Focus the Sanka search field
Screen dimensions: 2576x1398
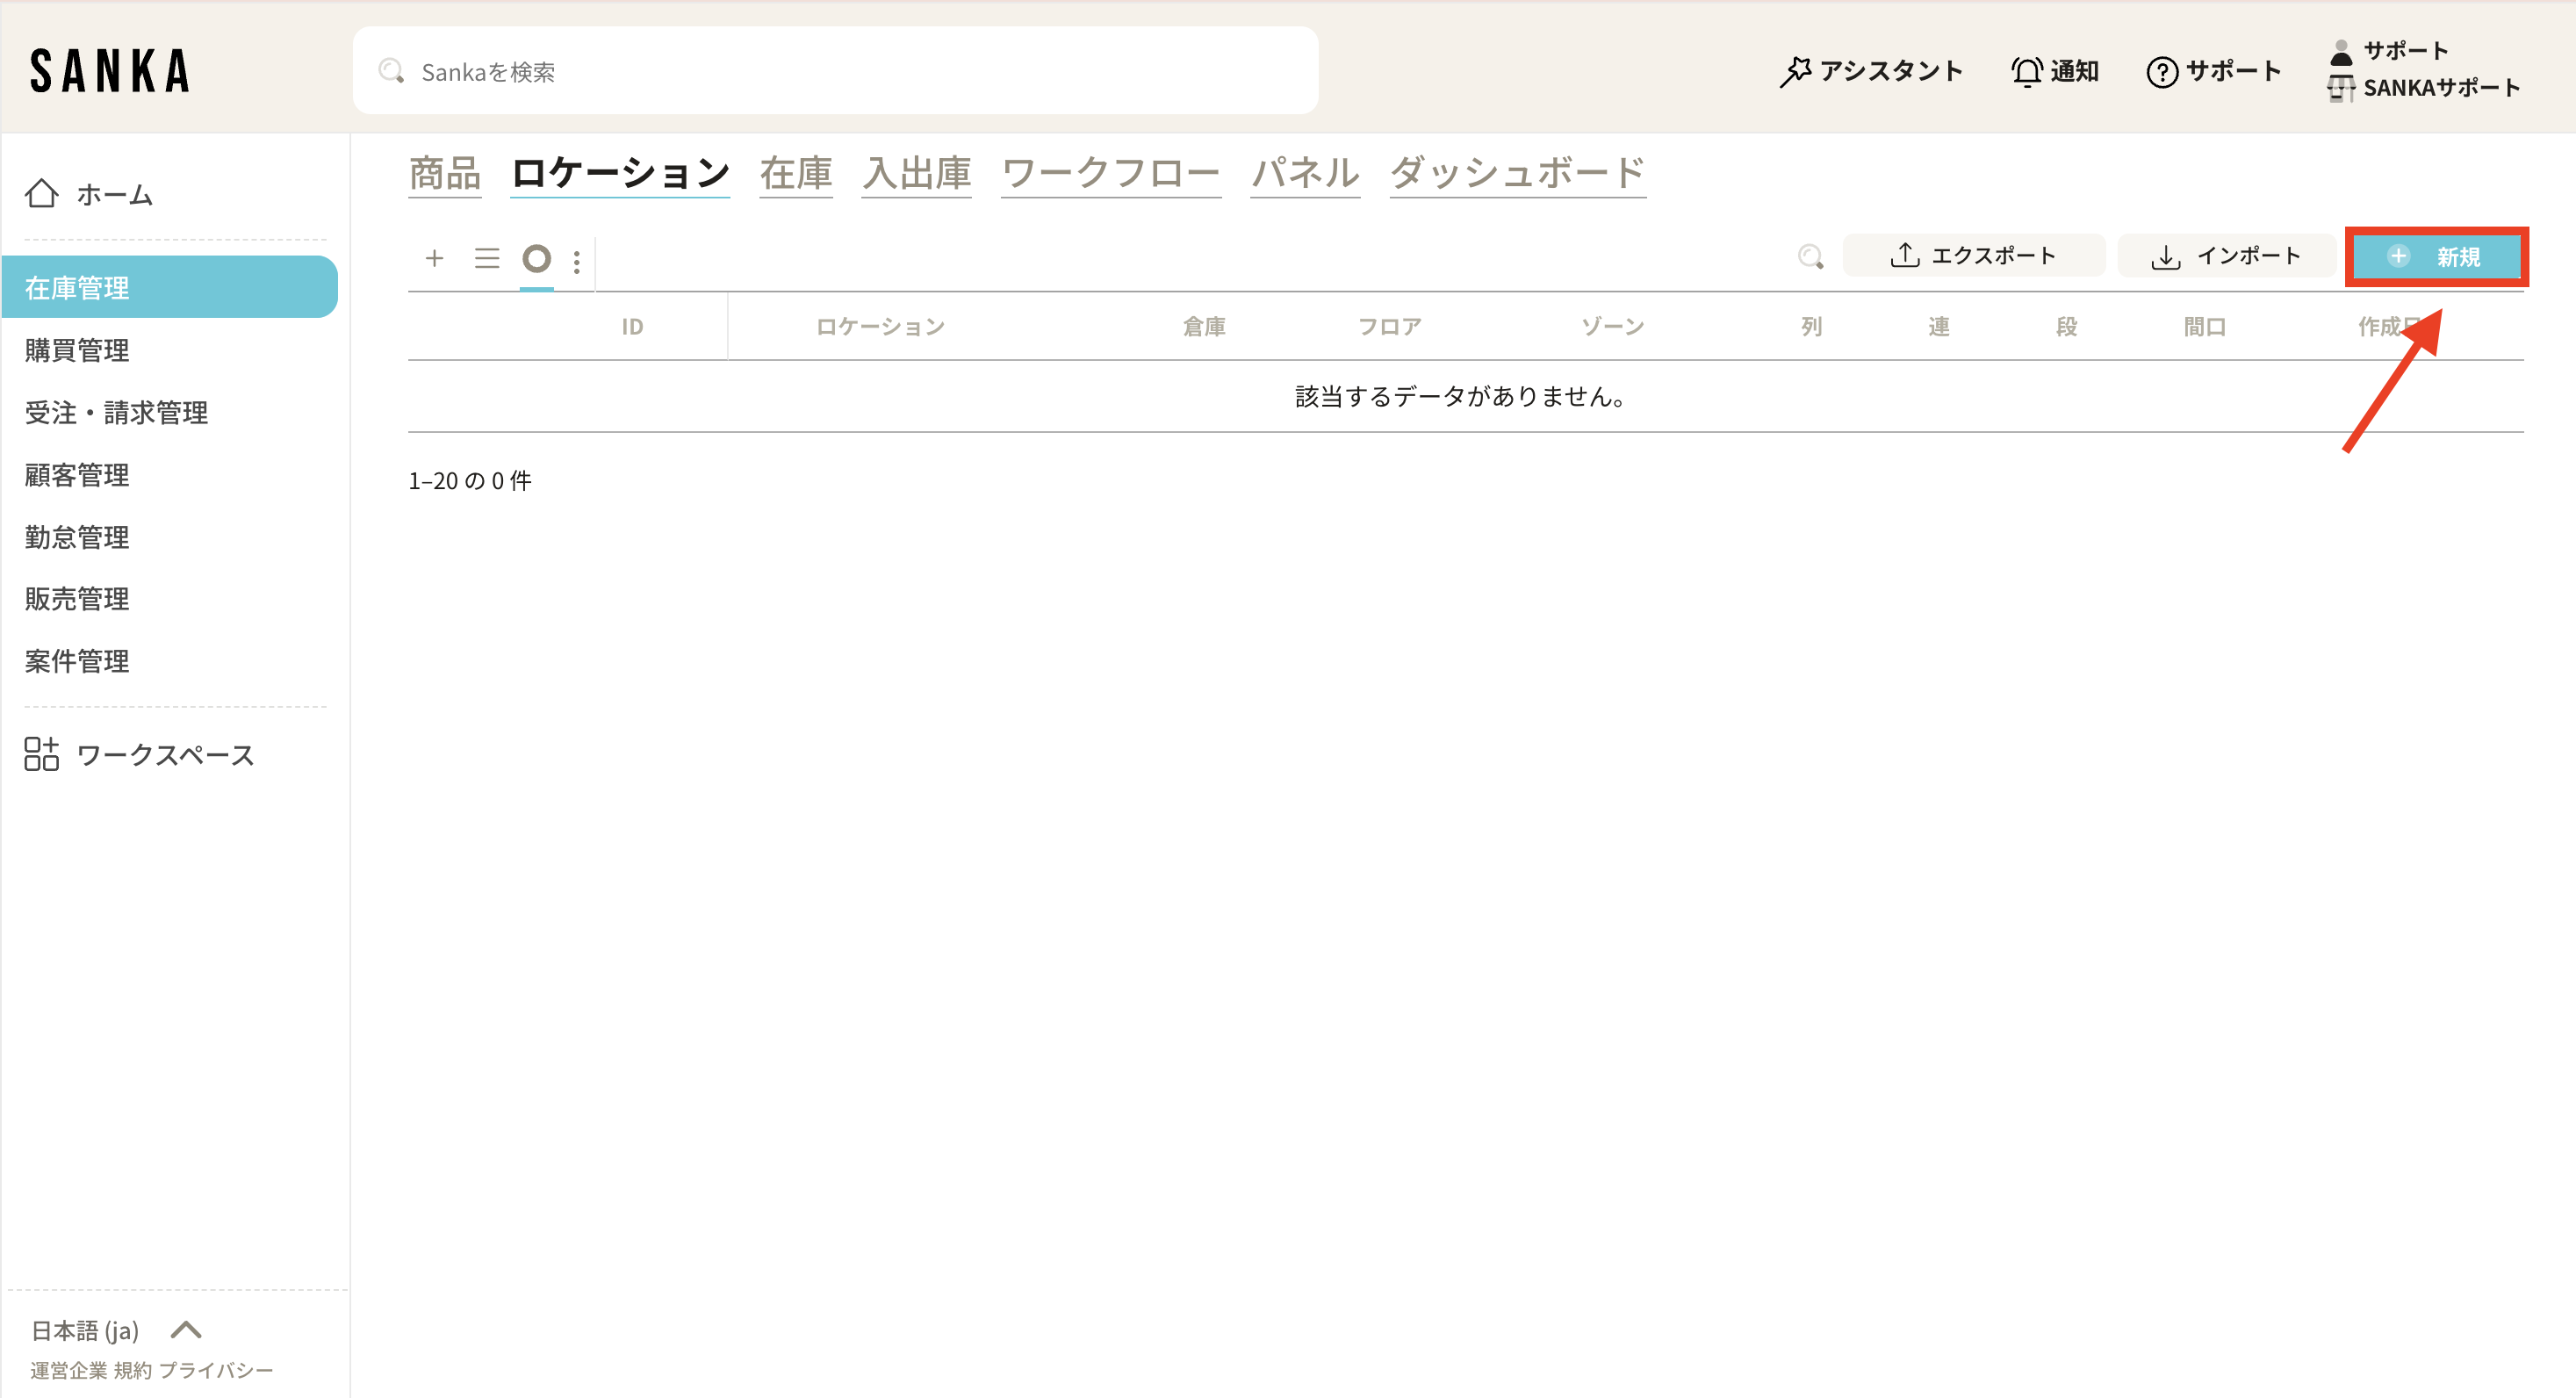[835, 71]
